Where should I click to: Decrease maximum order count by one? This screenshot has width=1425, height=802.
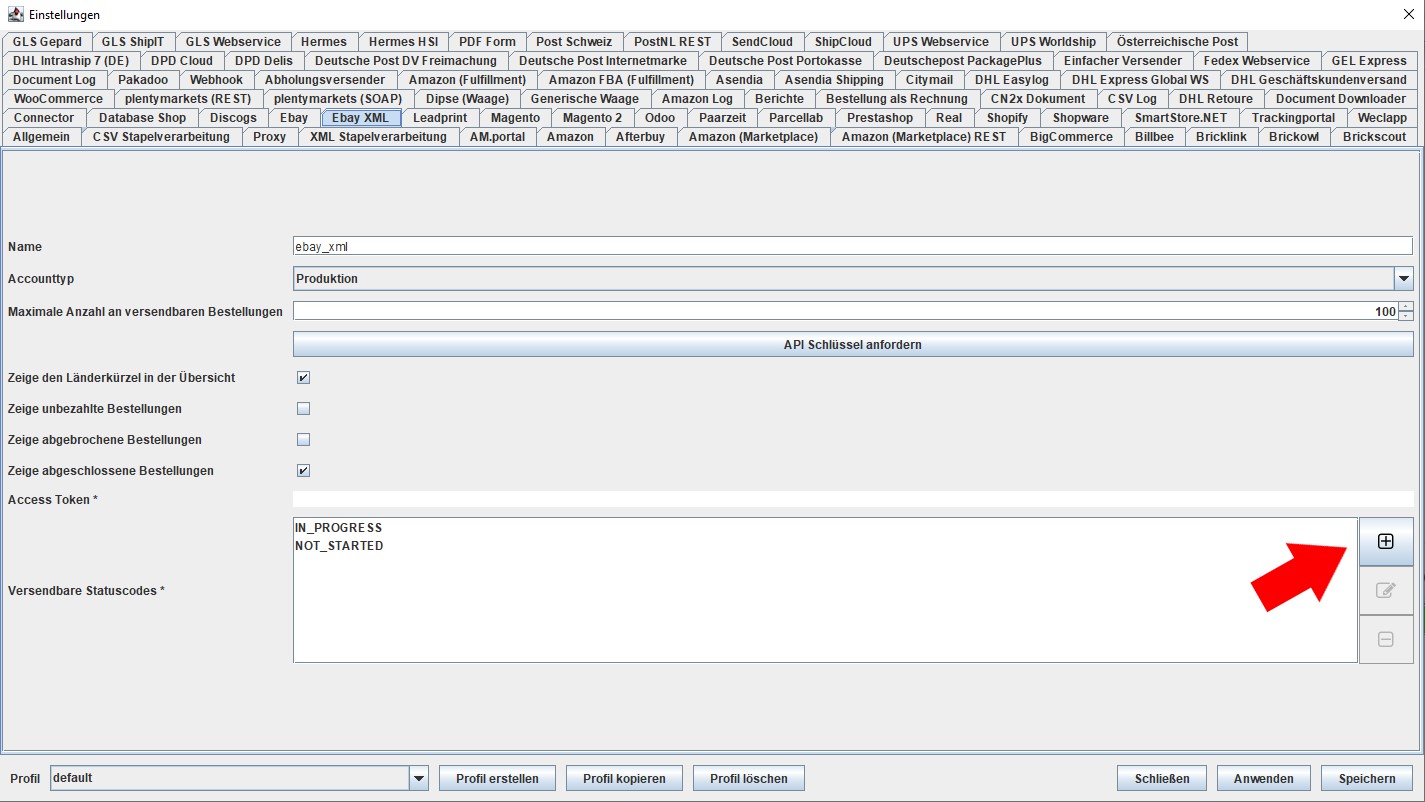[x=1406, y=316]
